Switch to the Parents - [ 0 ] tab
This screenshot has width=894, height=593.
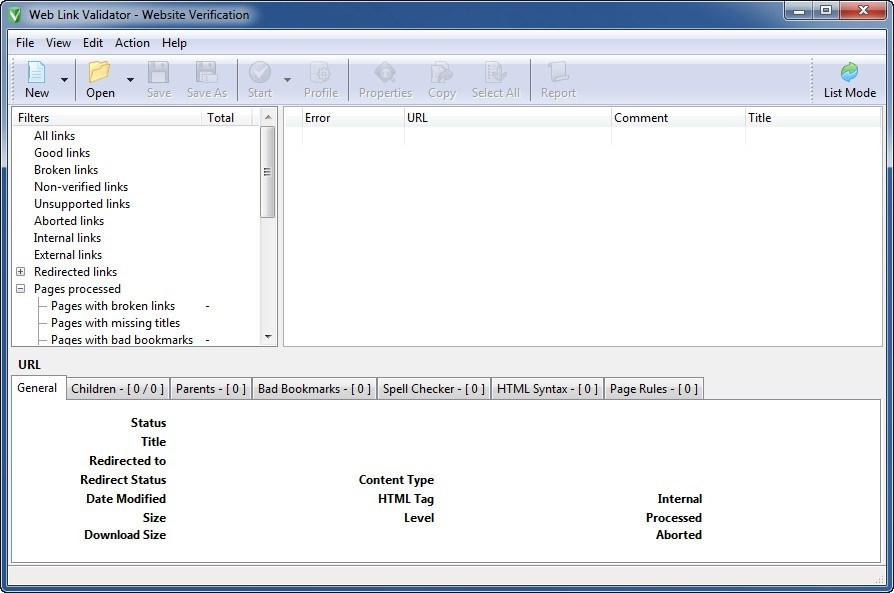[211, 389]
